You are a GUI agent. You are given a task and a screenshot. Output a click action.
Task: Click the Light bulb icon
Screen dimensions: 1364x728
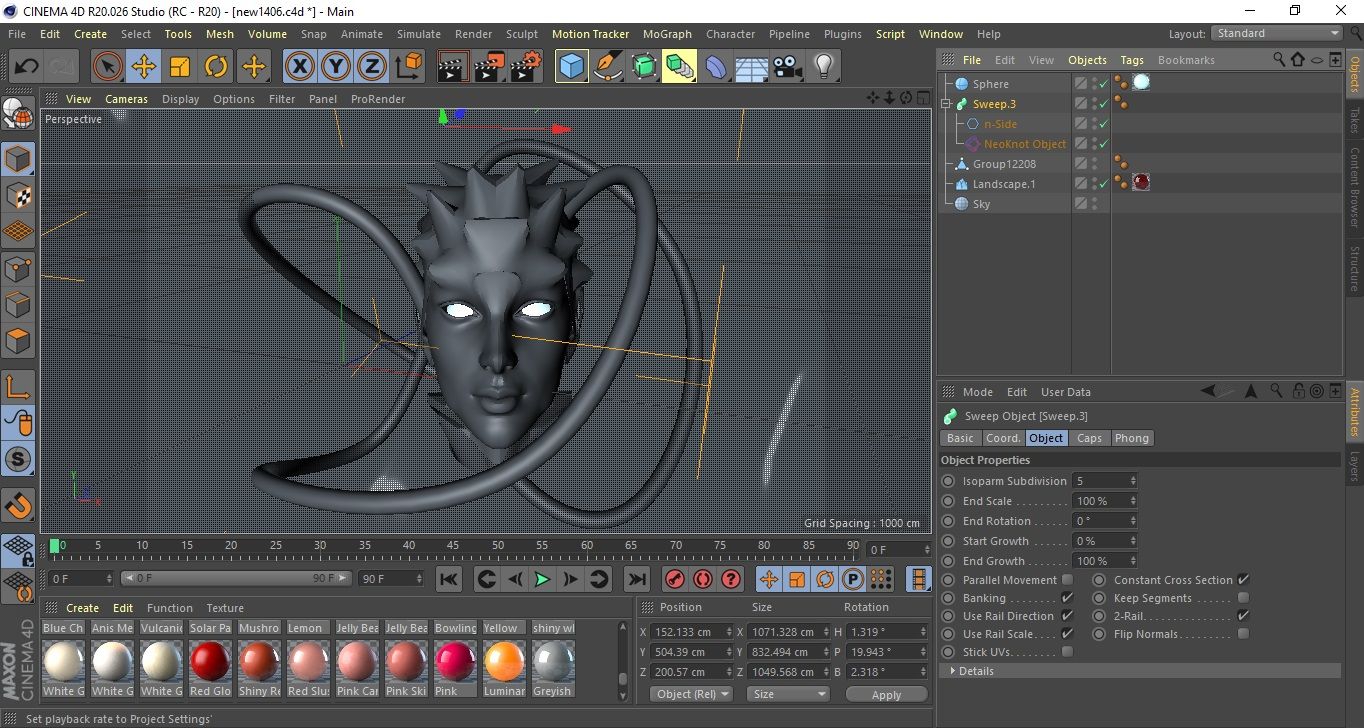pos(823,67)
